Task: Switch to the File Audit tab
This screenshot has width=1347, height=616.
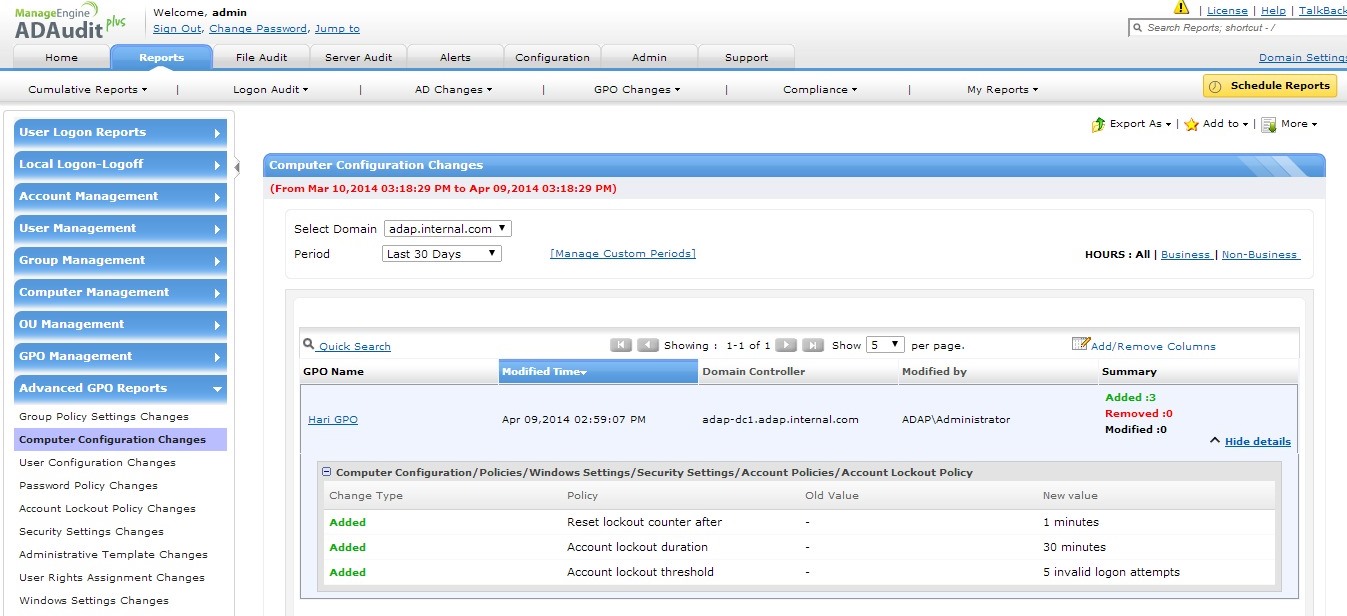Action: [x=261, y=57]
